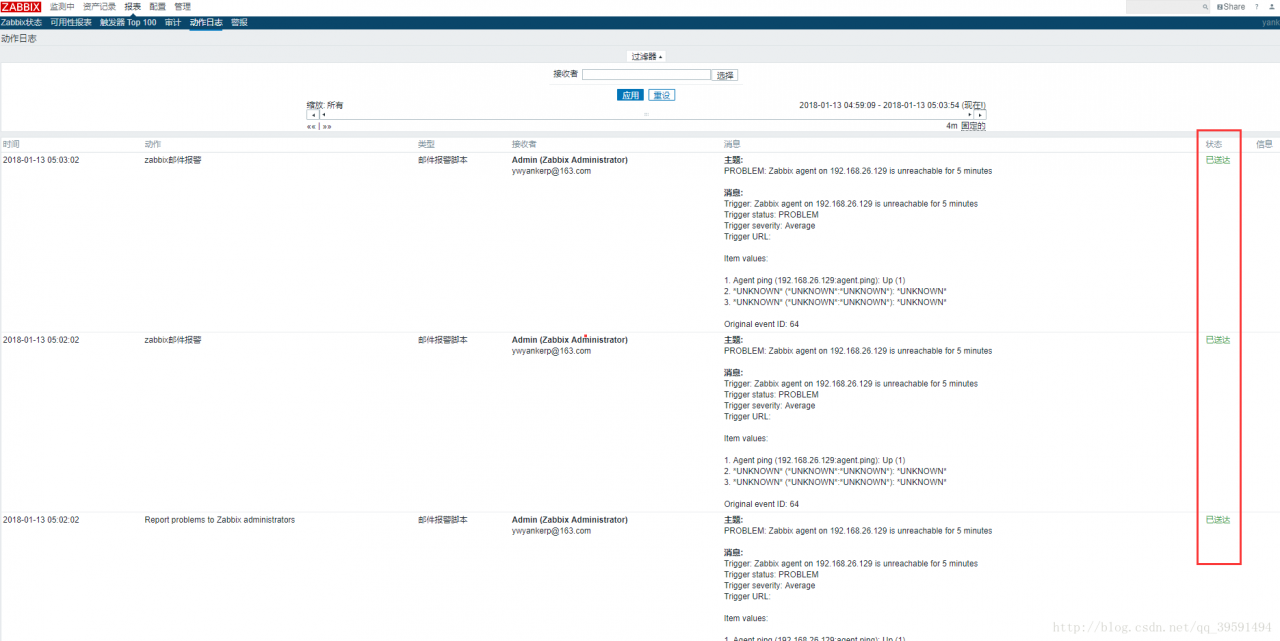
Task: Focus the 接收者 recipient input field
Action: pyautogui.click(x=646, y=74)
